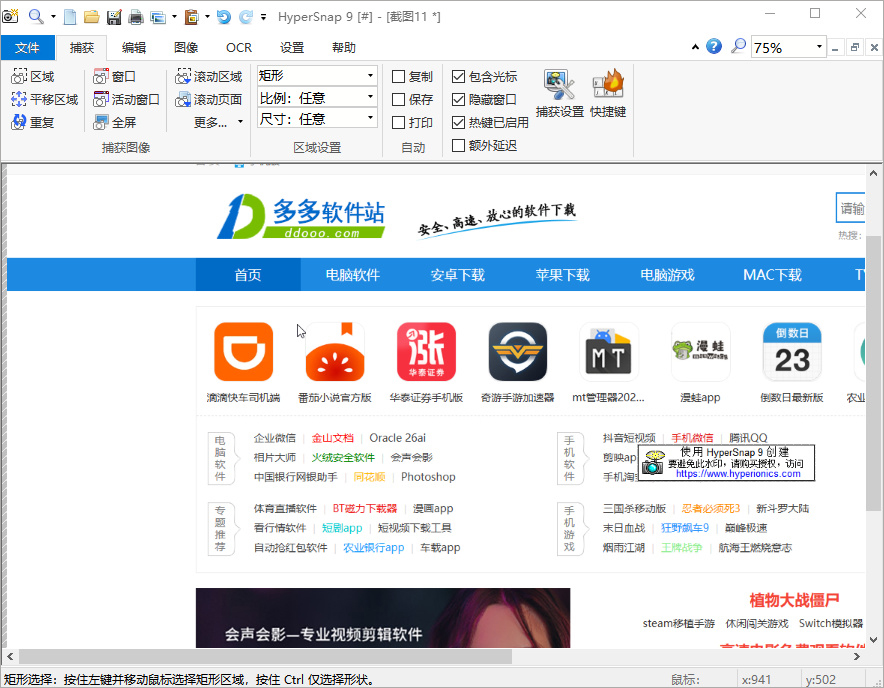Open a file with folder icon
The image size is (884, 688).
click(91, 17)
